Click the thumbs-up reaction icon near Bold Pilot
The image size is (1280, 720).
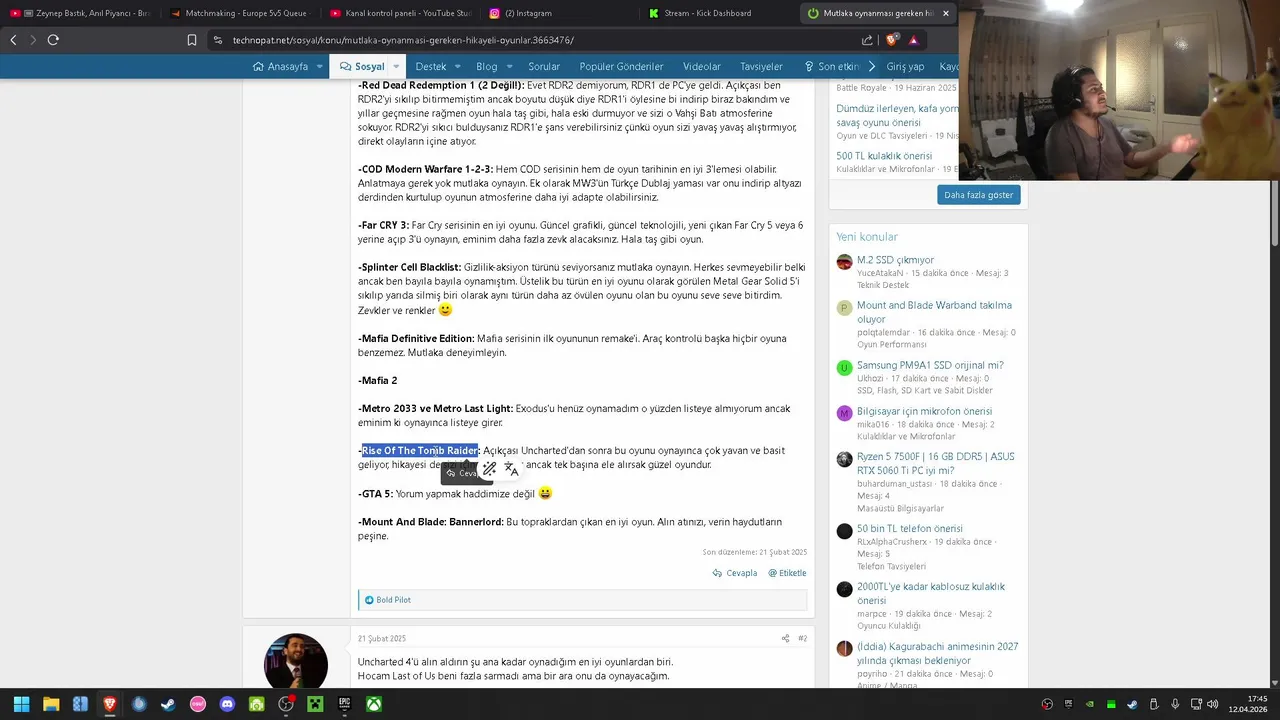[369, 600]
